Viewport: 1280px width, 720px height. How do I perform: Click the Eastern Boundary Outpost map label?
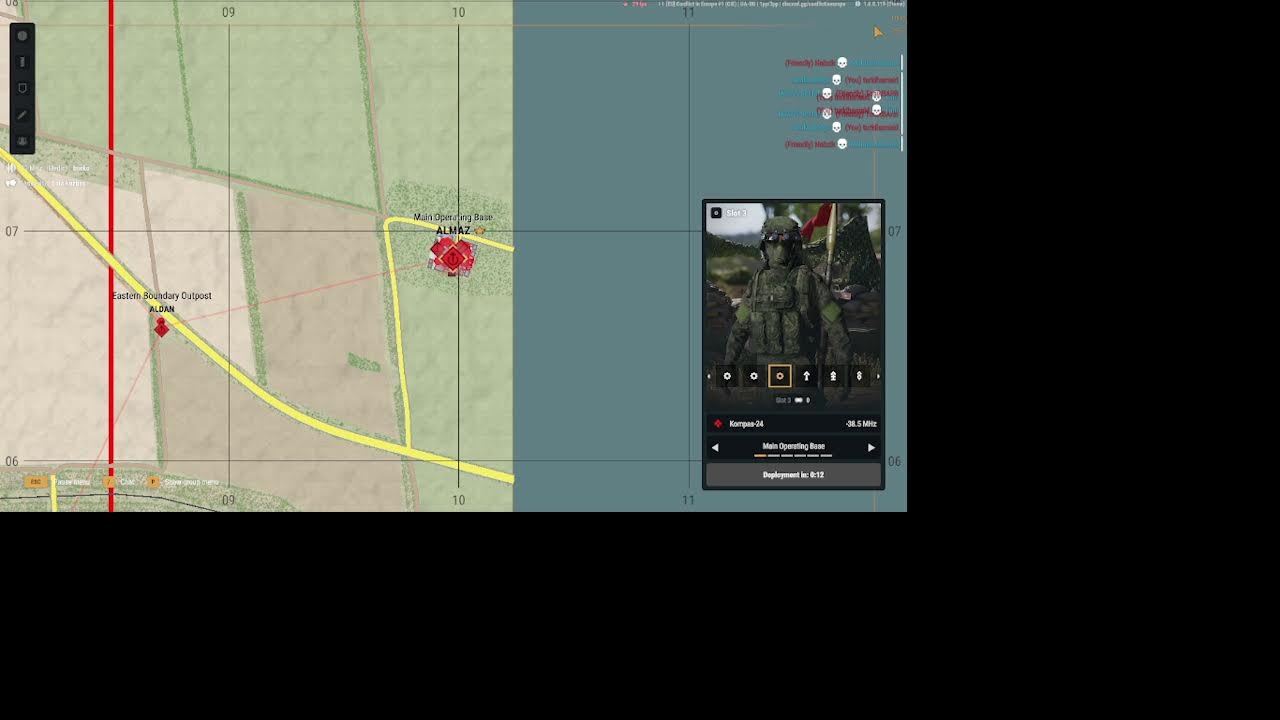[162, 296]
